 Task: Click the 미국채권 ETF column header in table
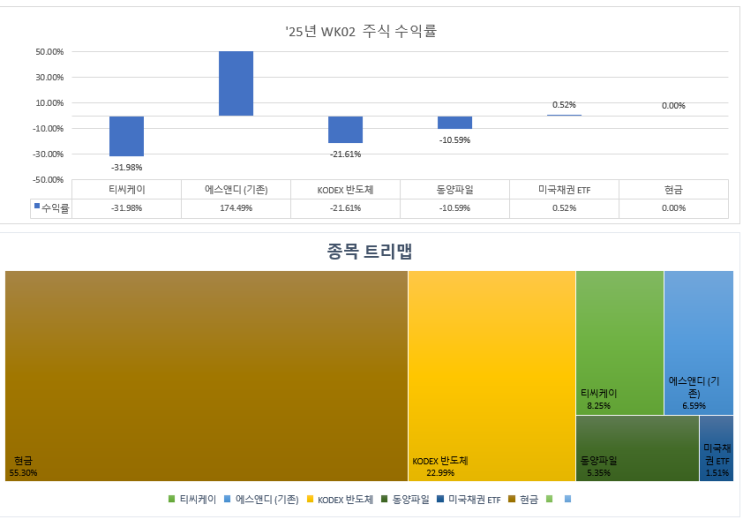[x=564, y=190]
